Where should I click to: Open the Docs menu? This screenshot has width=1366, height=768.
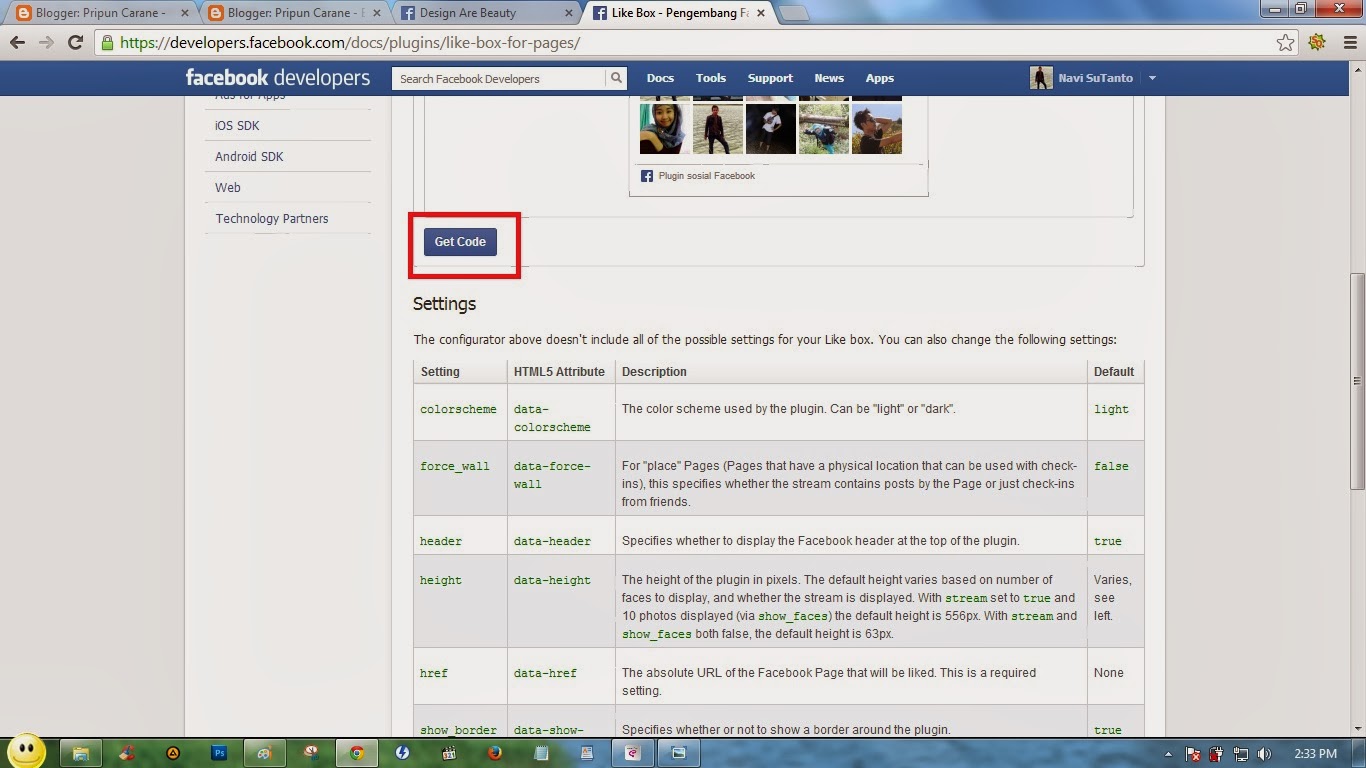coord(660,77)
